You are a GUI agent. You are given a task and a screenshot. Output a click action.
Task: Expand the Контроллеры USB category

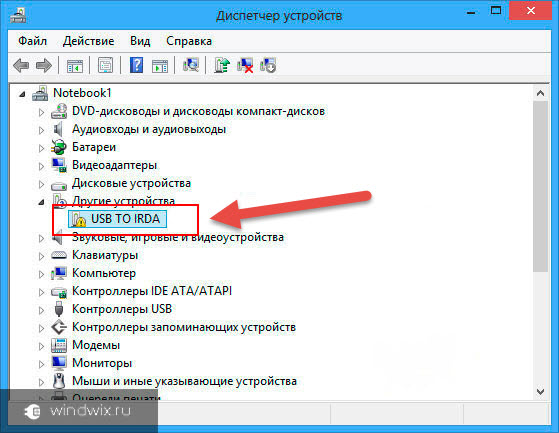click(x=41, y=310)
